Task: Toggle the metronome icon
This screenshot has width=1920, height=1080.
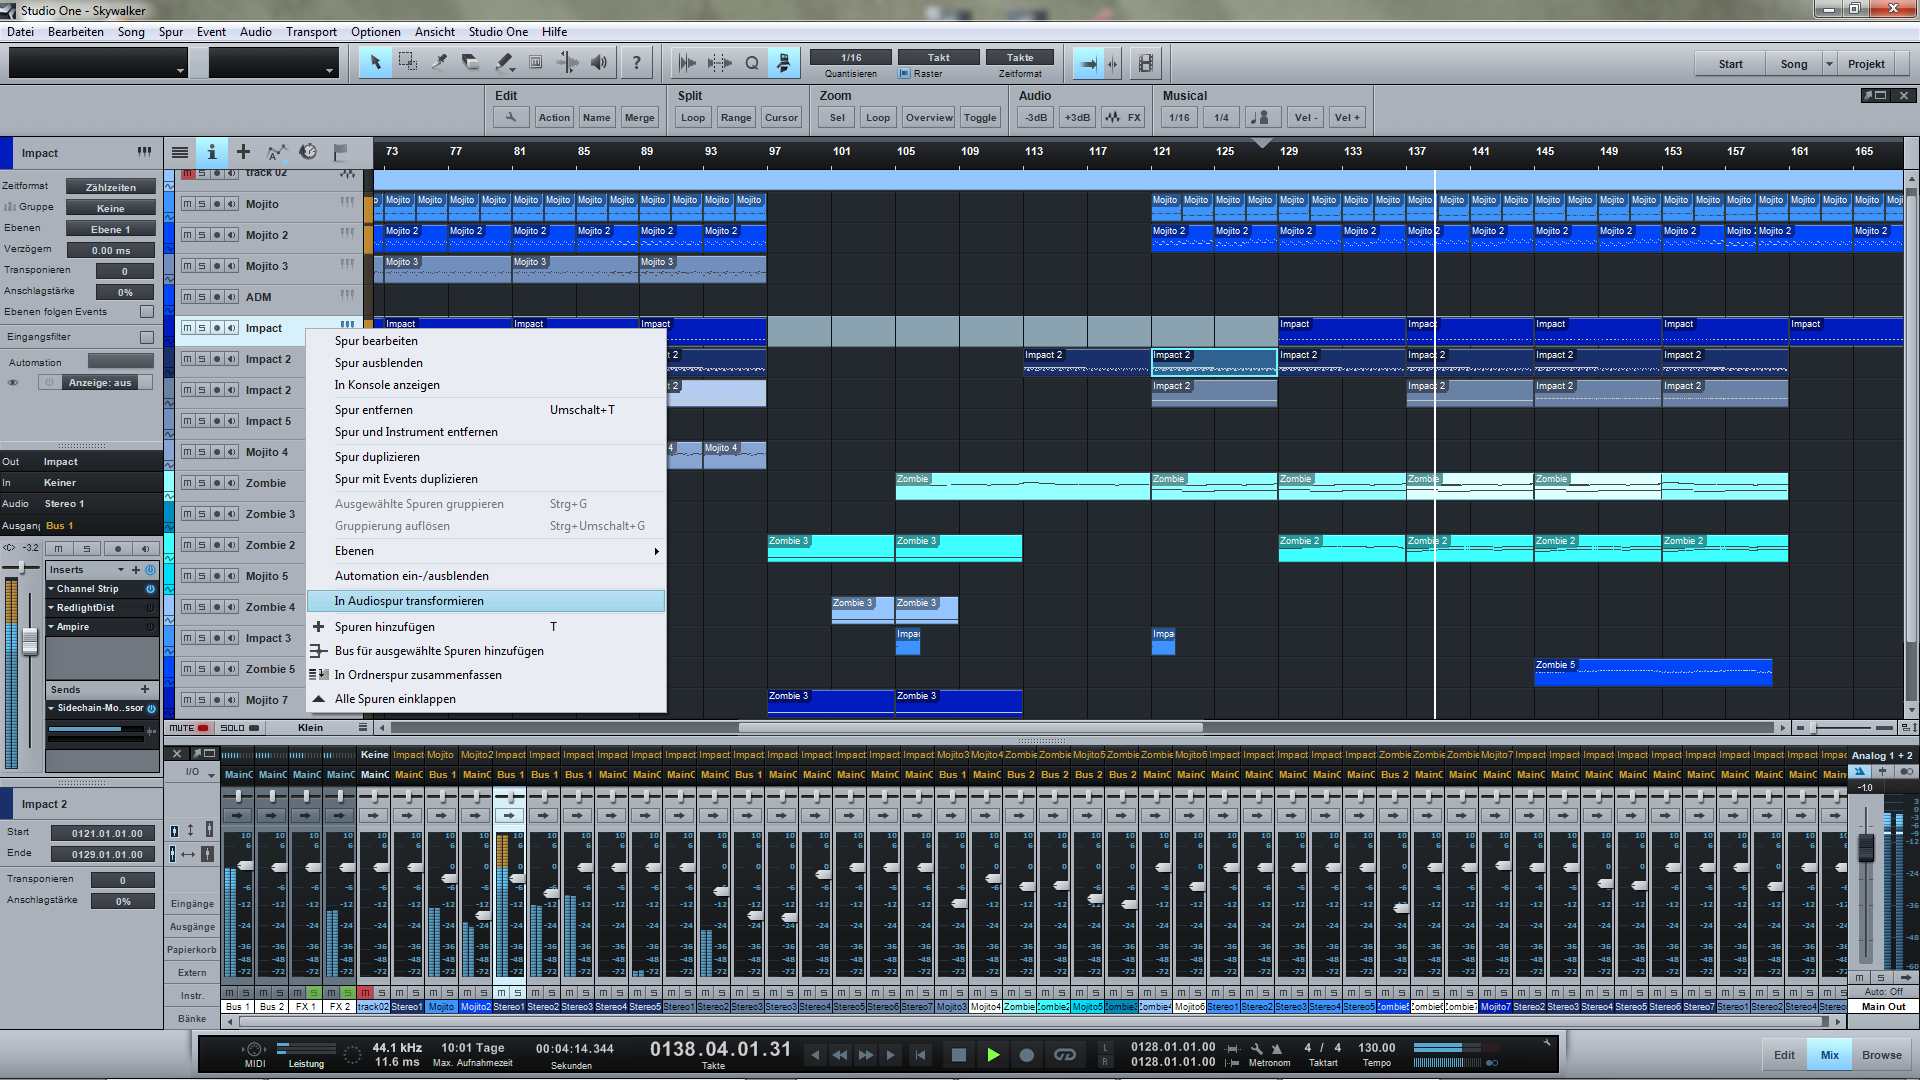Action: pyautogui.click(x=1276, y=1048)
